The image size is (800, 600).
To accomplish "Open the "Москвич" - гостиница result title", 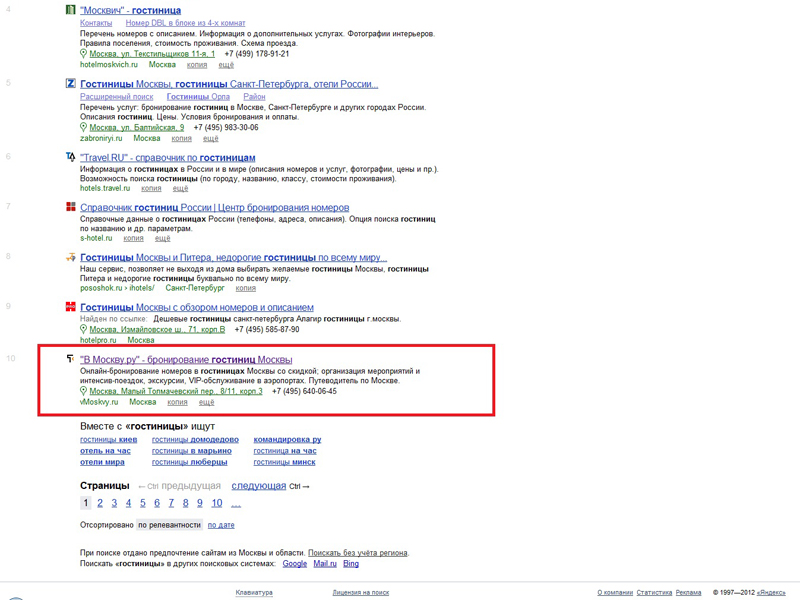I will point(131,10).
